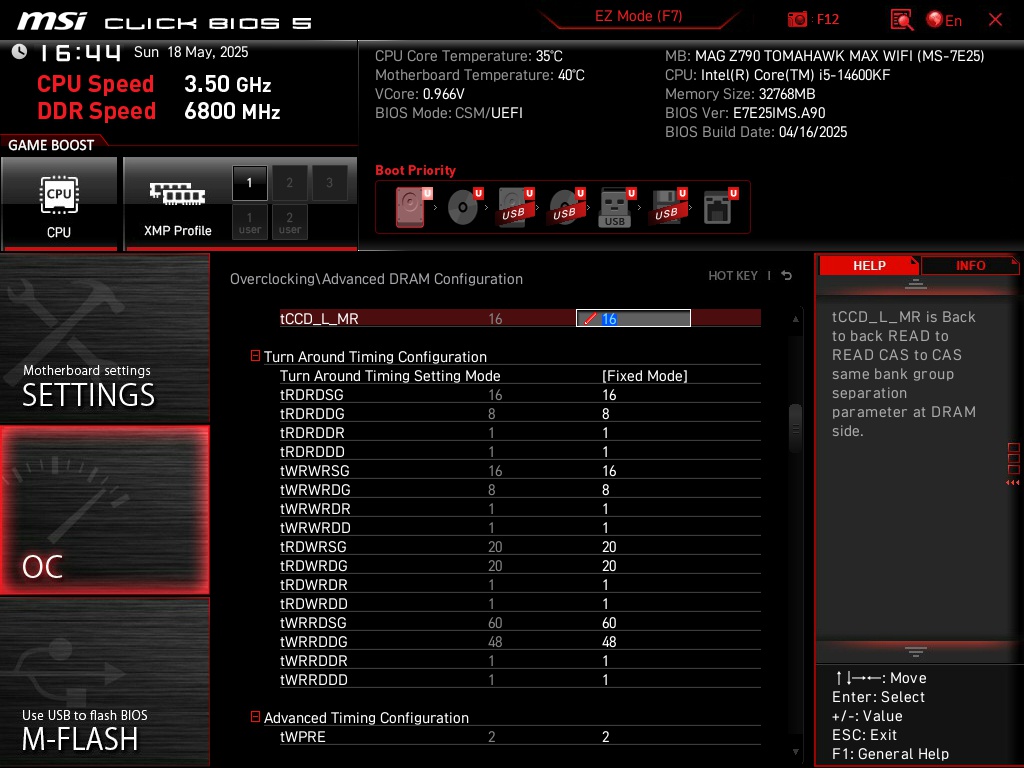Image resolution: width=1024 pixels, height=768 pixels.
Task: Click the GAME BOOST label tab
Action: tap(51, 145)
